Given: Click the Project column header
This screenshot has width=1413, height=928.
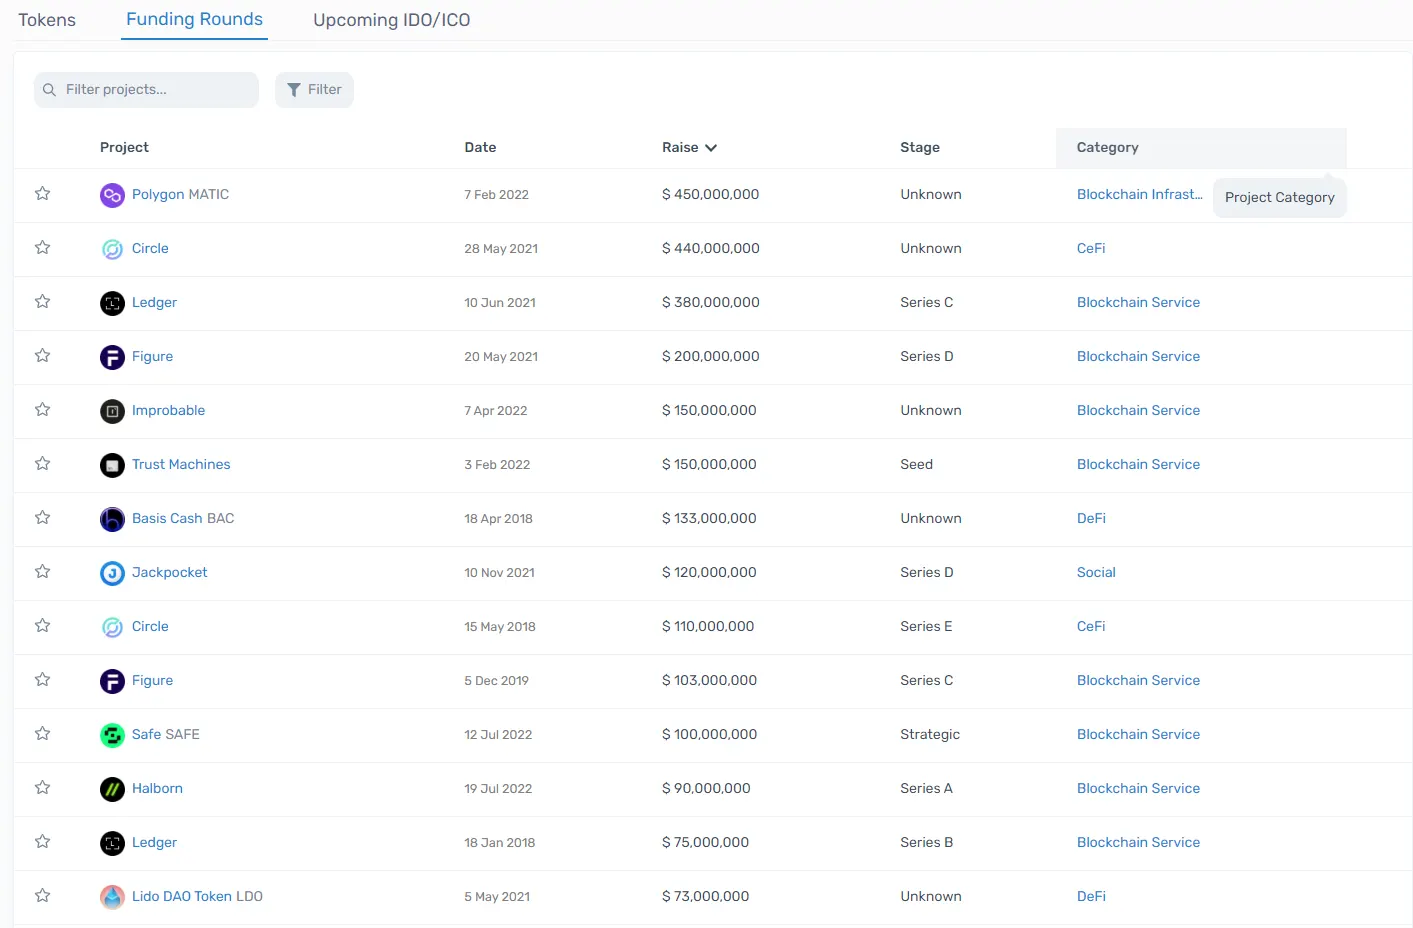Looking at the screenshot, I should tap(124, 148).
